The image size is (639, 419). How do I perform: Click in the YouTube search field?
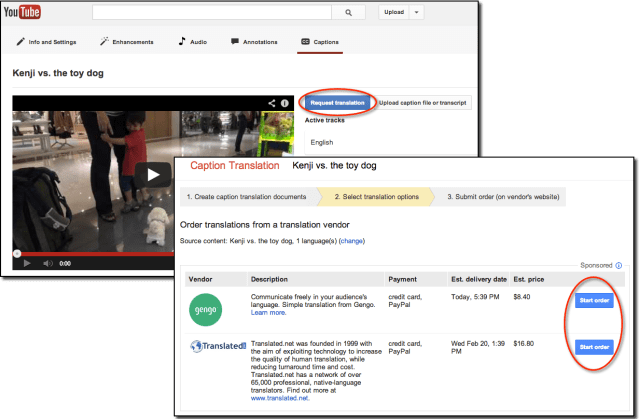point(212,13)
